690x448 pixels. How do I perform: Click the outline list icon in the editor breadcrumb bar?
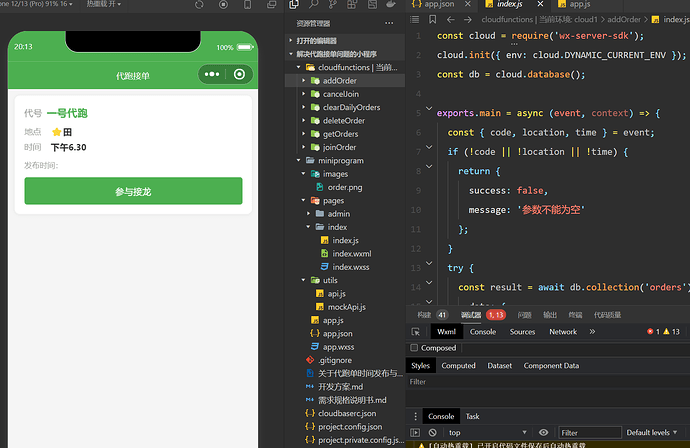[415, 19]
